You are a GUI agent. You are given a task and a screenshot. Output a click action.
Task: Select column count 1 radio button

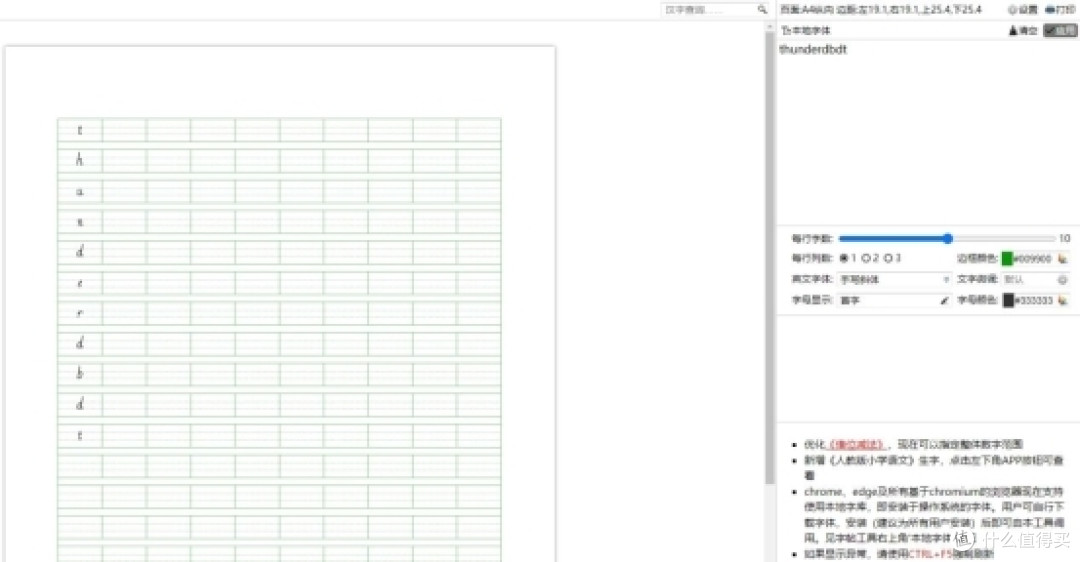coord(844,258)
